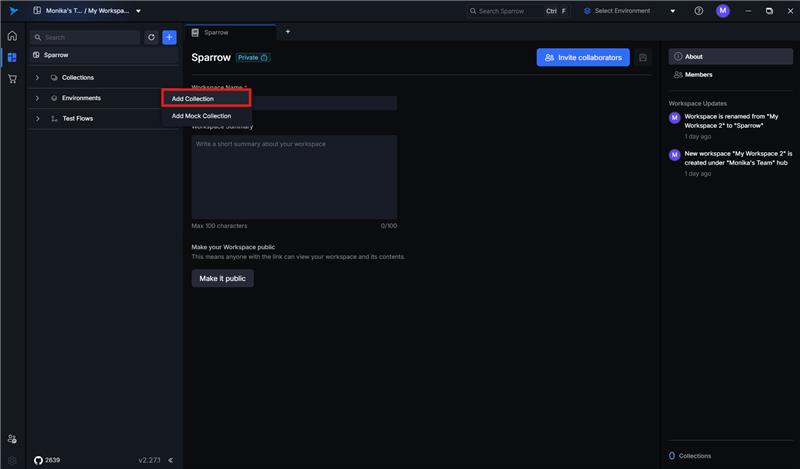Viewport: 800px width, 469px height.
Task: Click the Make it public button
Action: tap(222, 279)
